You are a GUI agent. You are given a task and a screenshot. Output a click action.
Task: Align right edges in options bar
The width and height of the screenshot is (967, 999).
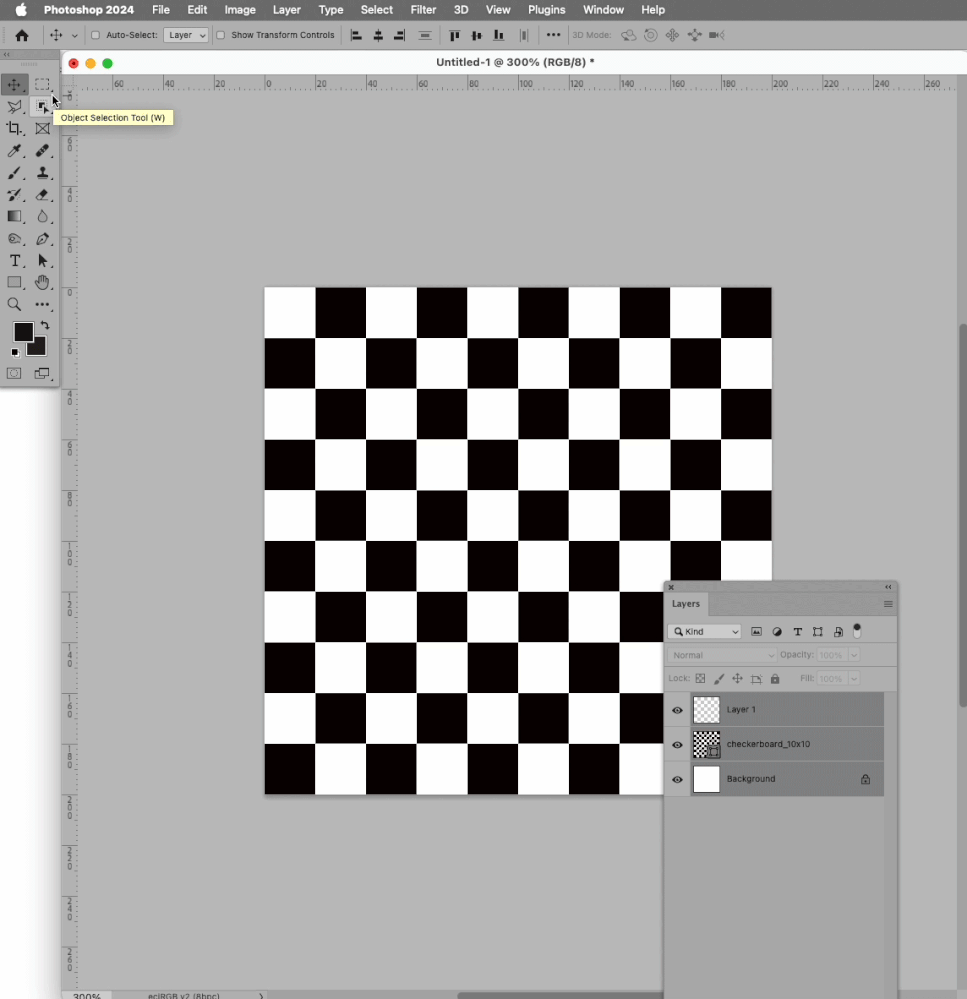[399, 36]
